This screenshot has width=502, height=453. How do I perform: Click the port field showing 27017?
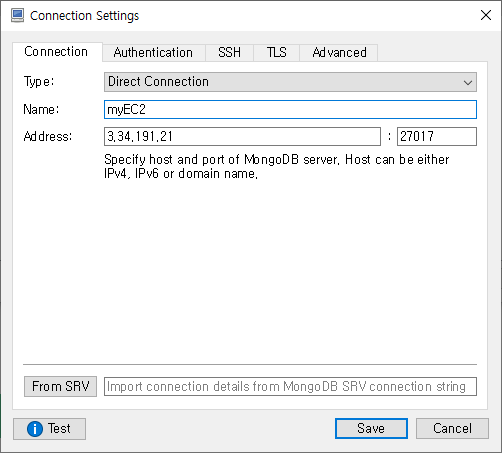pyautogui.click(x=437, y=136)
